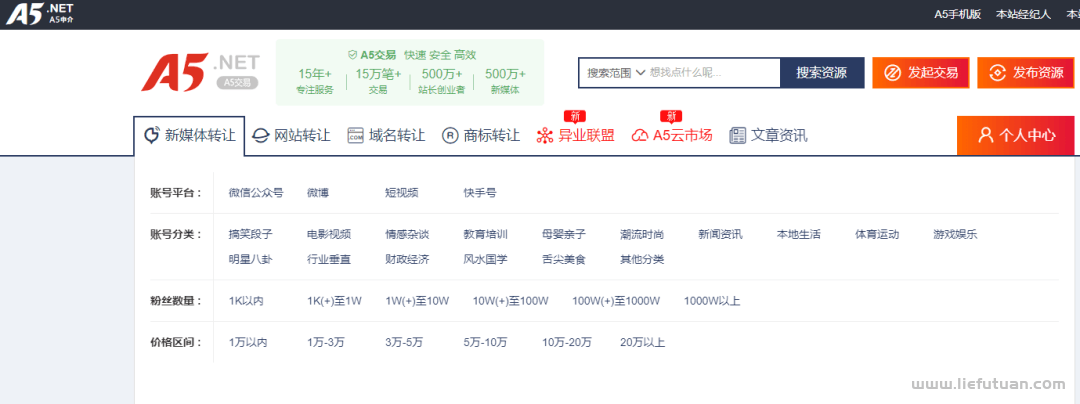Viewport: 1080px width, 404px height.
Task: Switch to 网站转让 tab
Action: click(x=291, y=136)
